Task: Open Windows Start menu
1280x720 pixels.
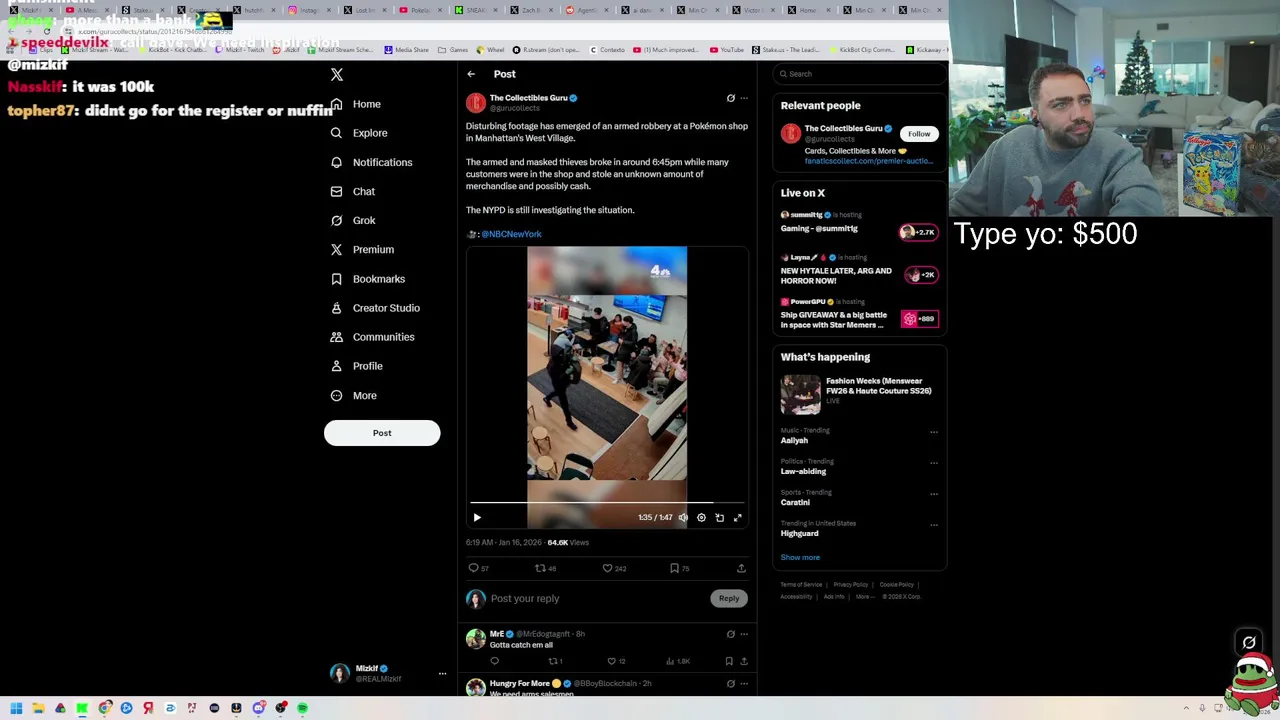Action: (16, 708)
